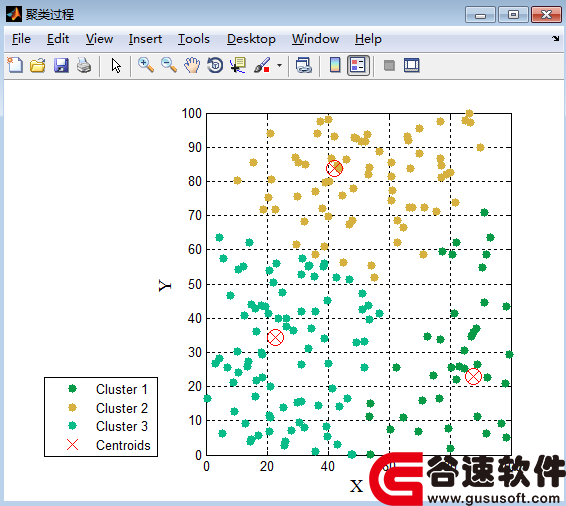Select the Cluster 1 legend entry
Screen dimensions: 566x506
122,389
